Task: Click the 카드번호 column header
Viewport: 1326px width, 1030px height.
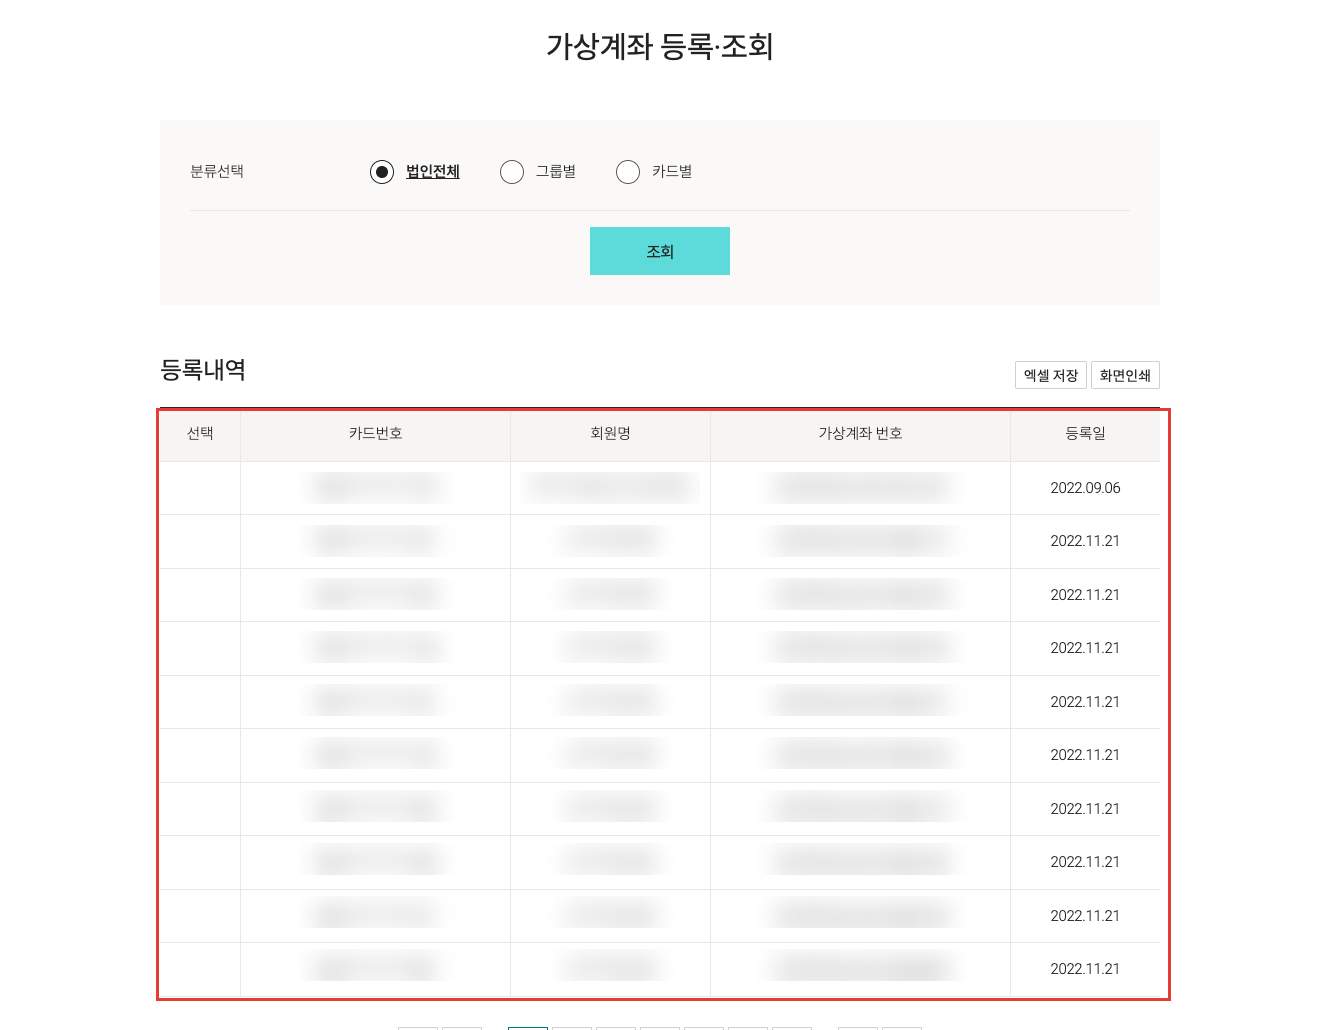Action: (376, 433)
